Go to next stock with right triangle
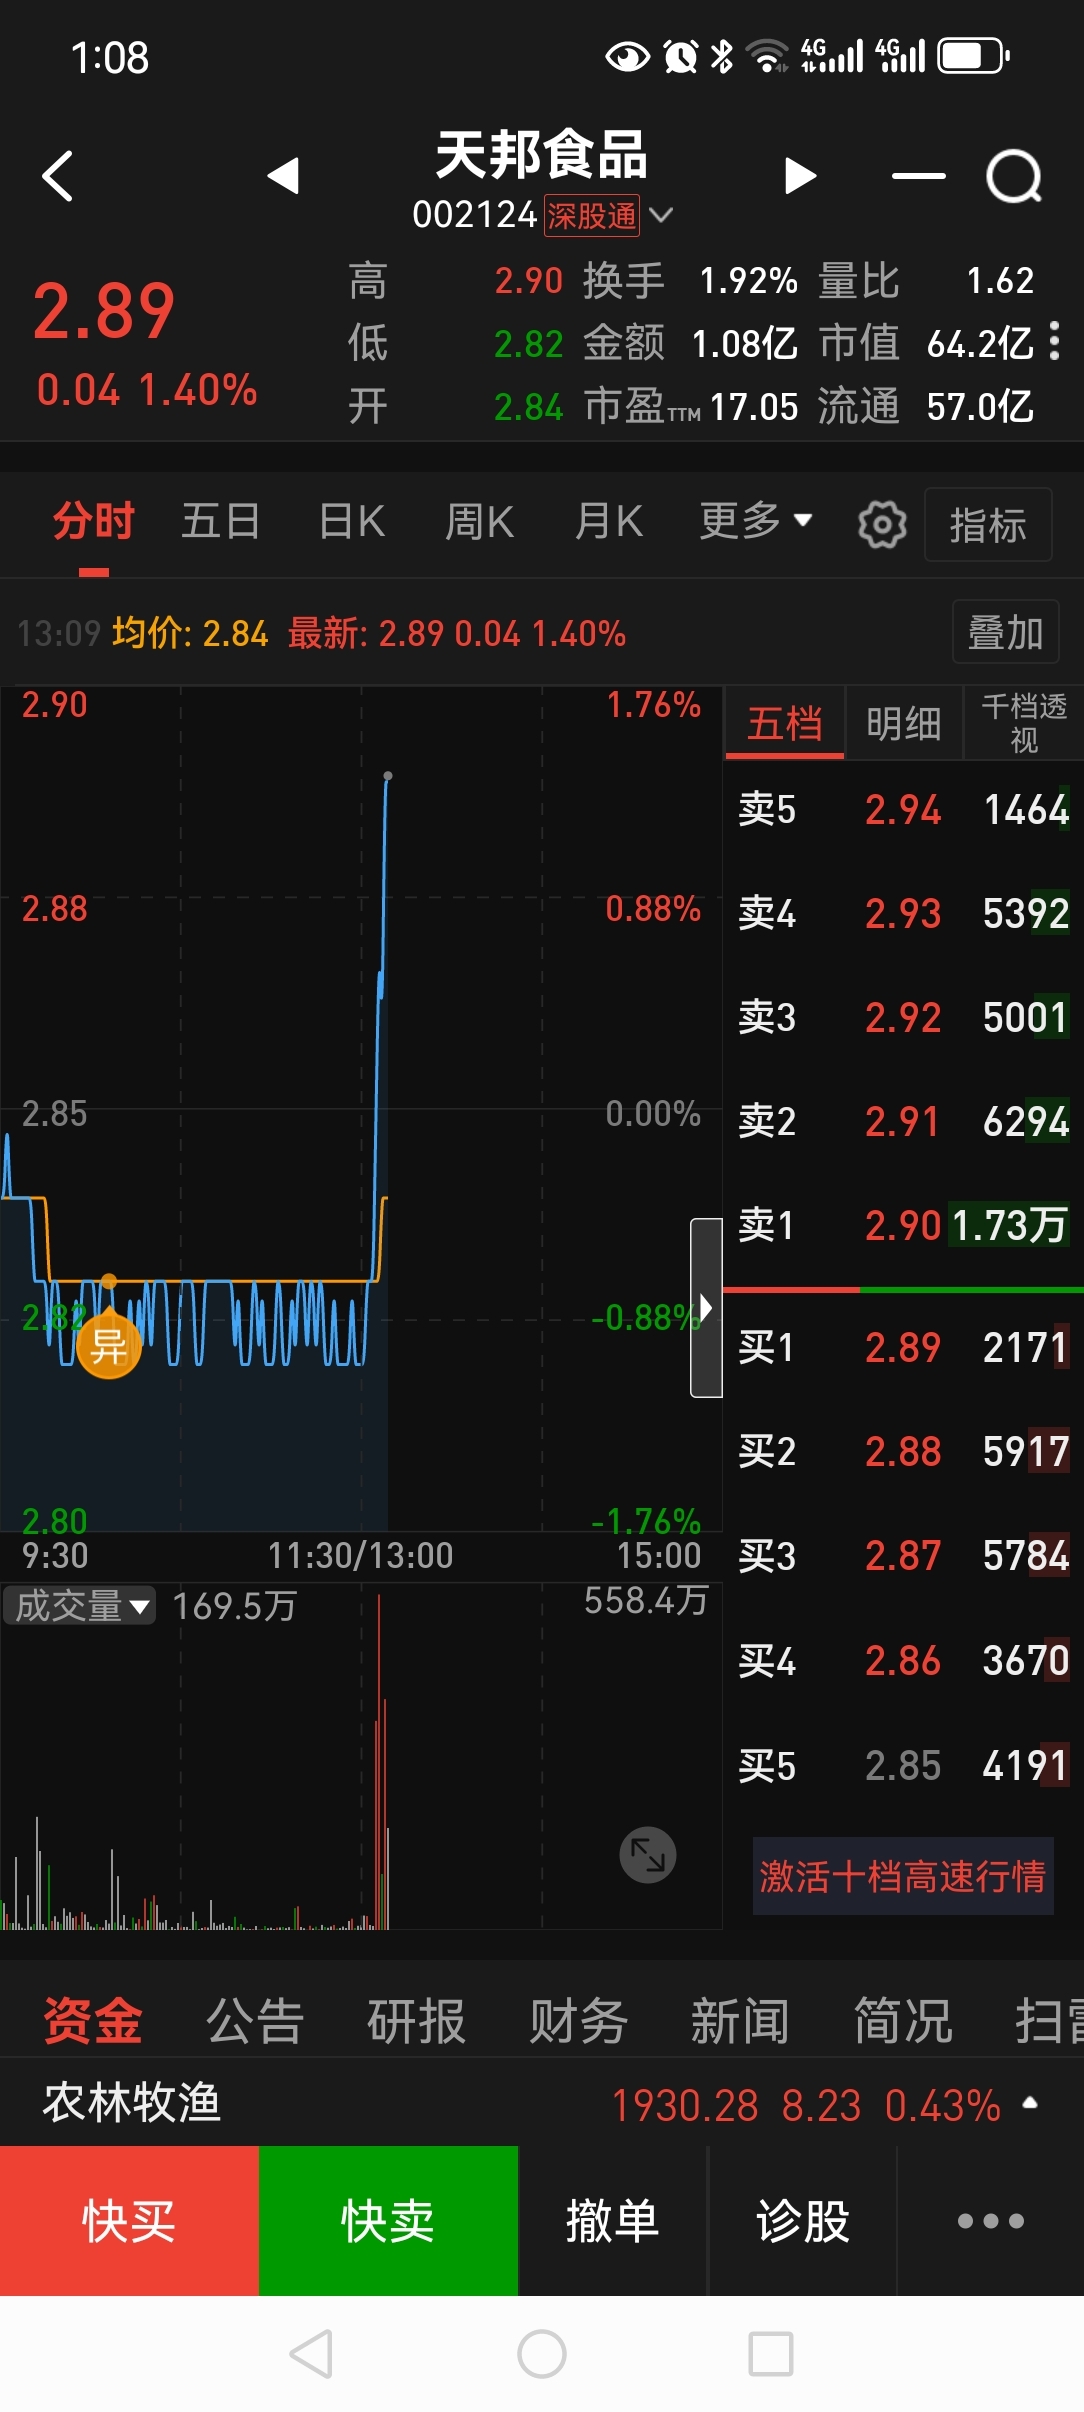Image resolution: width=1084 pixels, height=2412 pixels. point(800,176)
